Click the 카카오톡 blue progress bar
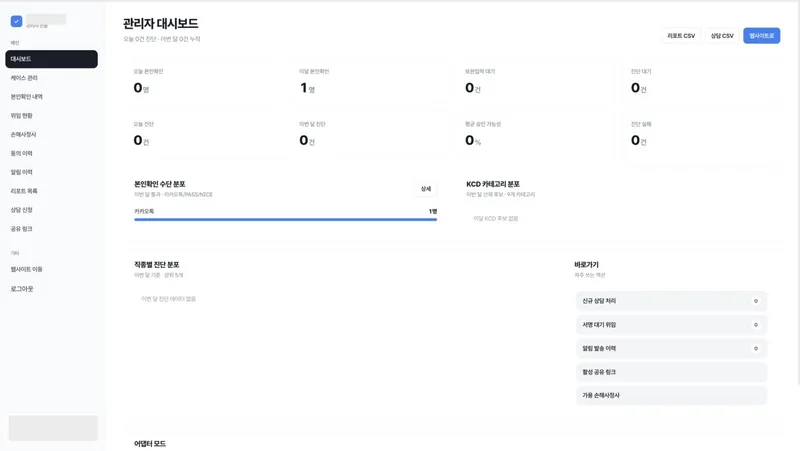The width and height of the screenshot is (800, 451). (285, 219)
